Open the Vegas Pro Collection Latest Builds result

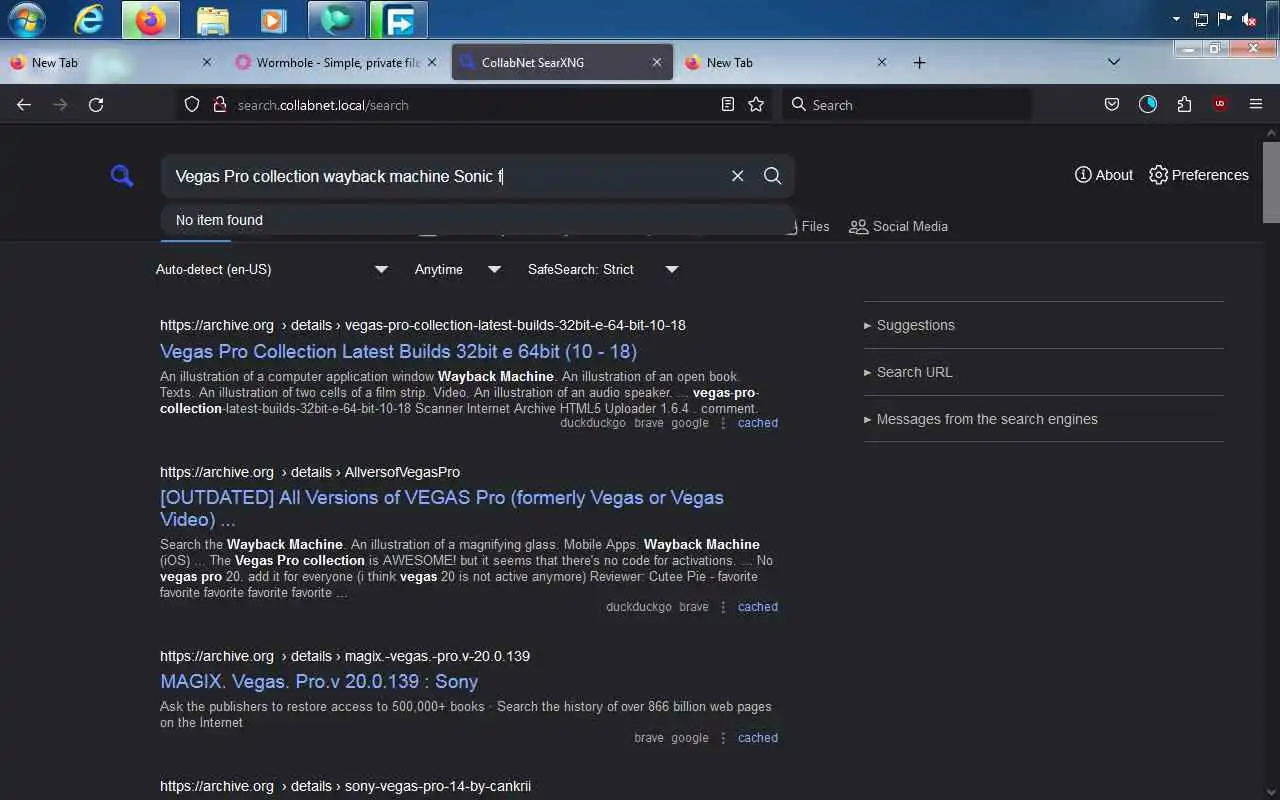click(x=398, y=351)
